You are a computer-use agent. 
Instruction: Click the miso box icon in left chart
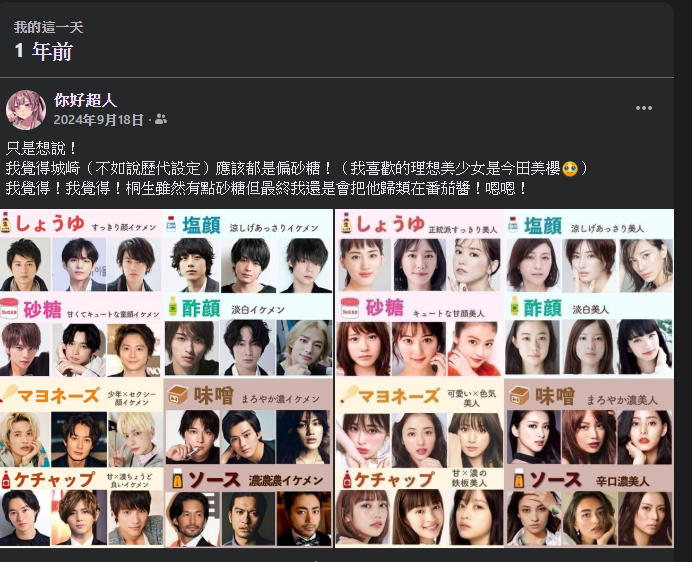[x=177, y=395]
